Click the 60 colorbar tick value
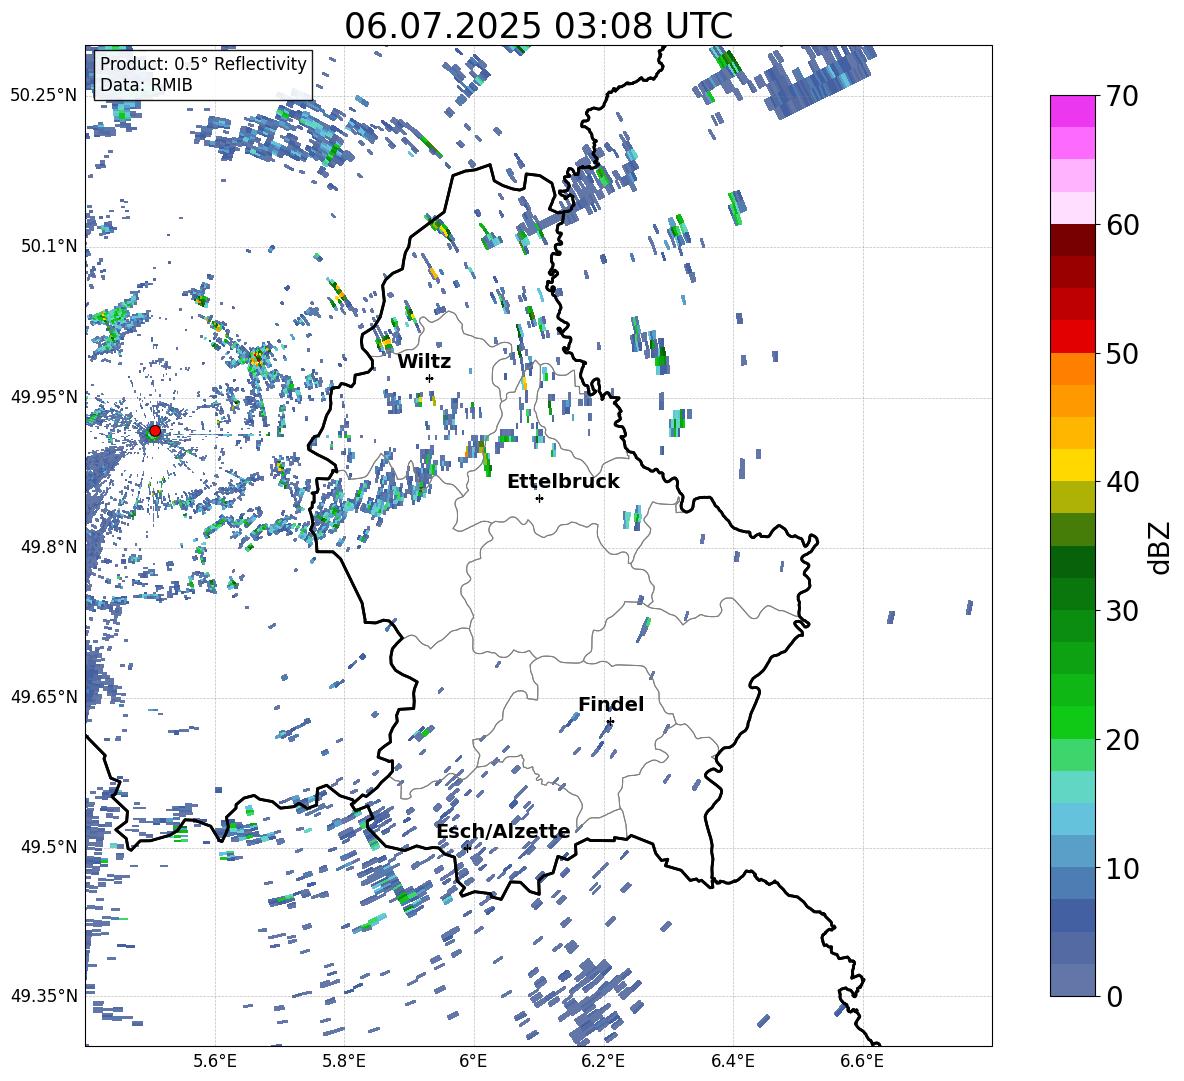This screenshot has height=1081, width=1184. click(1122, 225)
